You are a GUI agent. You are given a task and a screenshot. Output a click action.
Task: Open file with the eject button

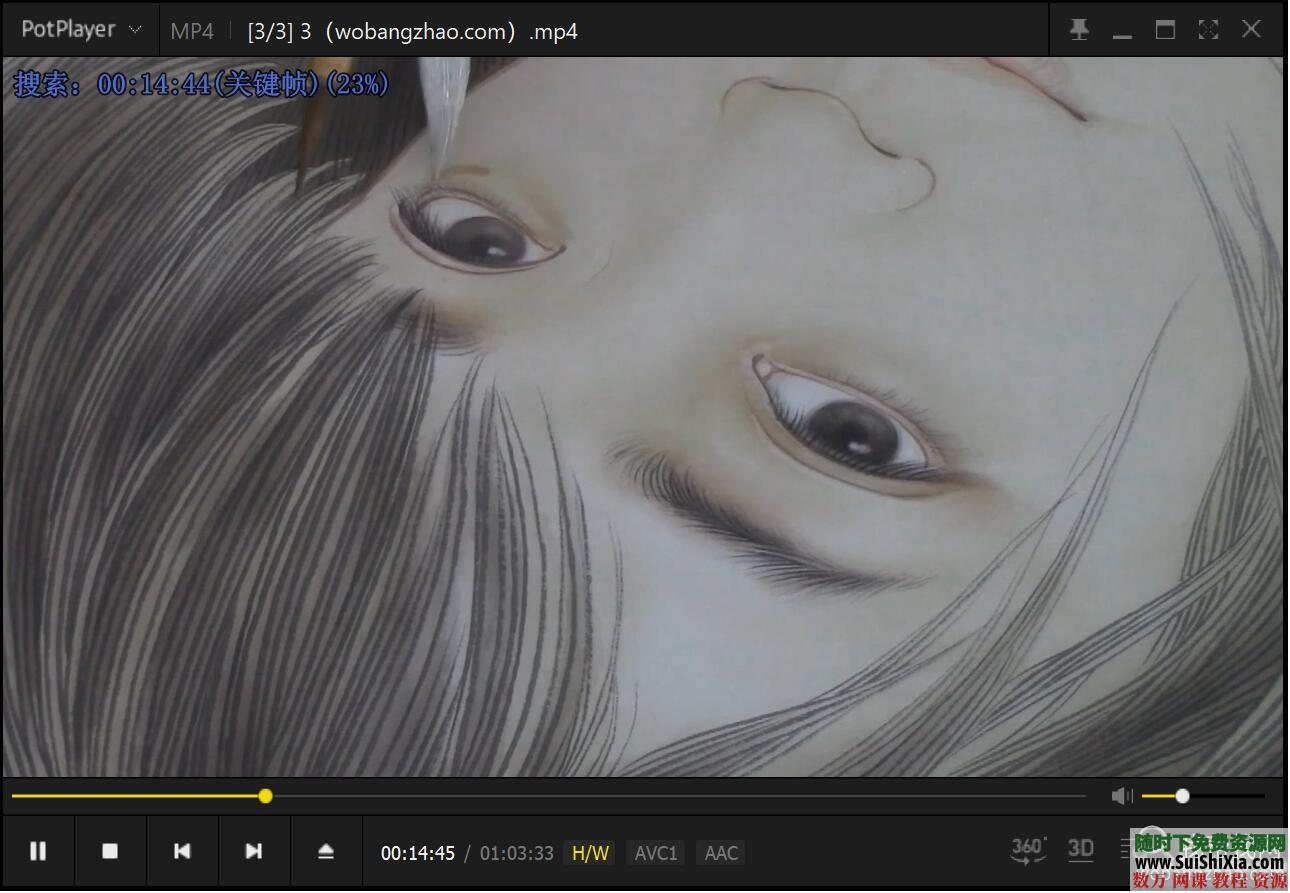click(x=326, y=851)
